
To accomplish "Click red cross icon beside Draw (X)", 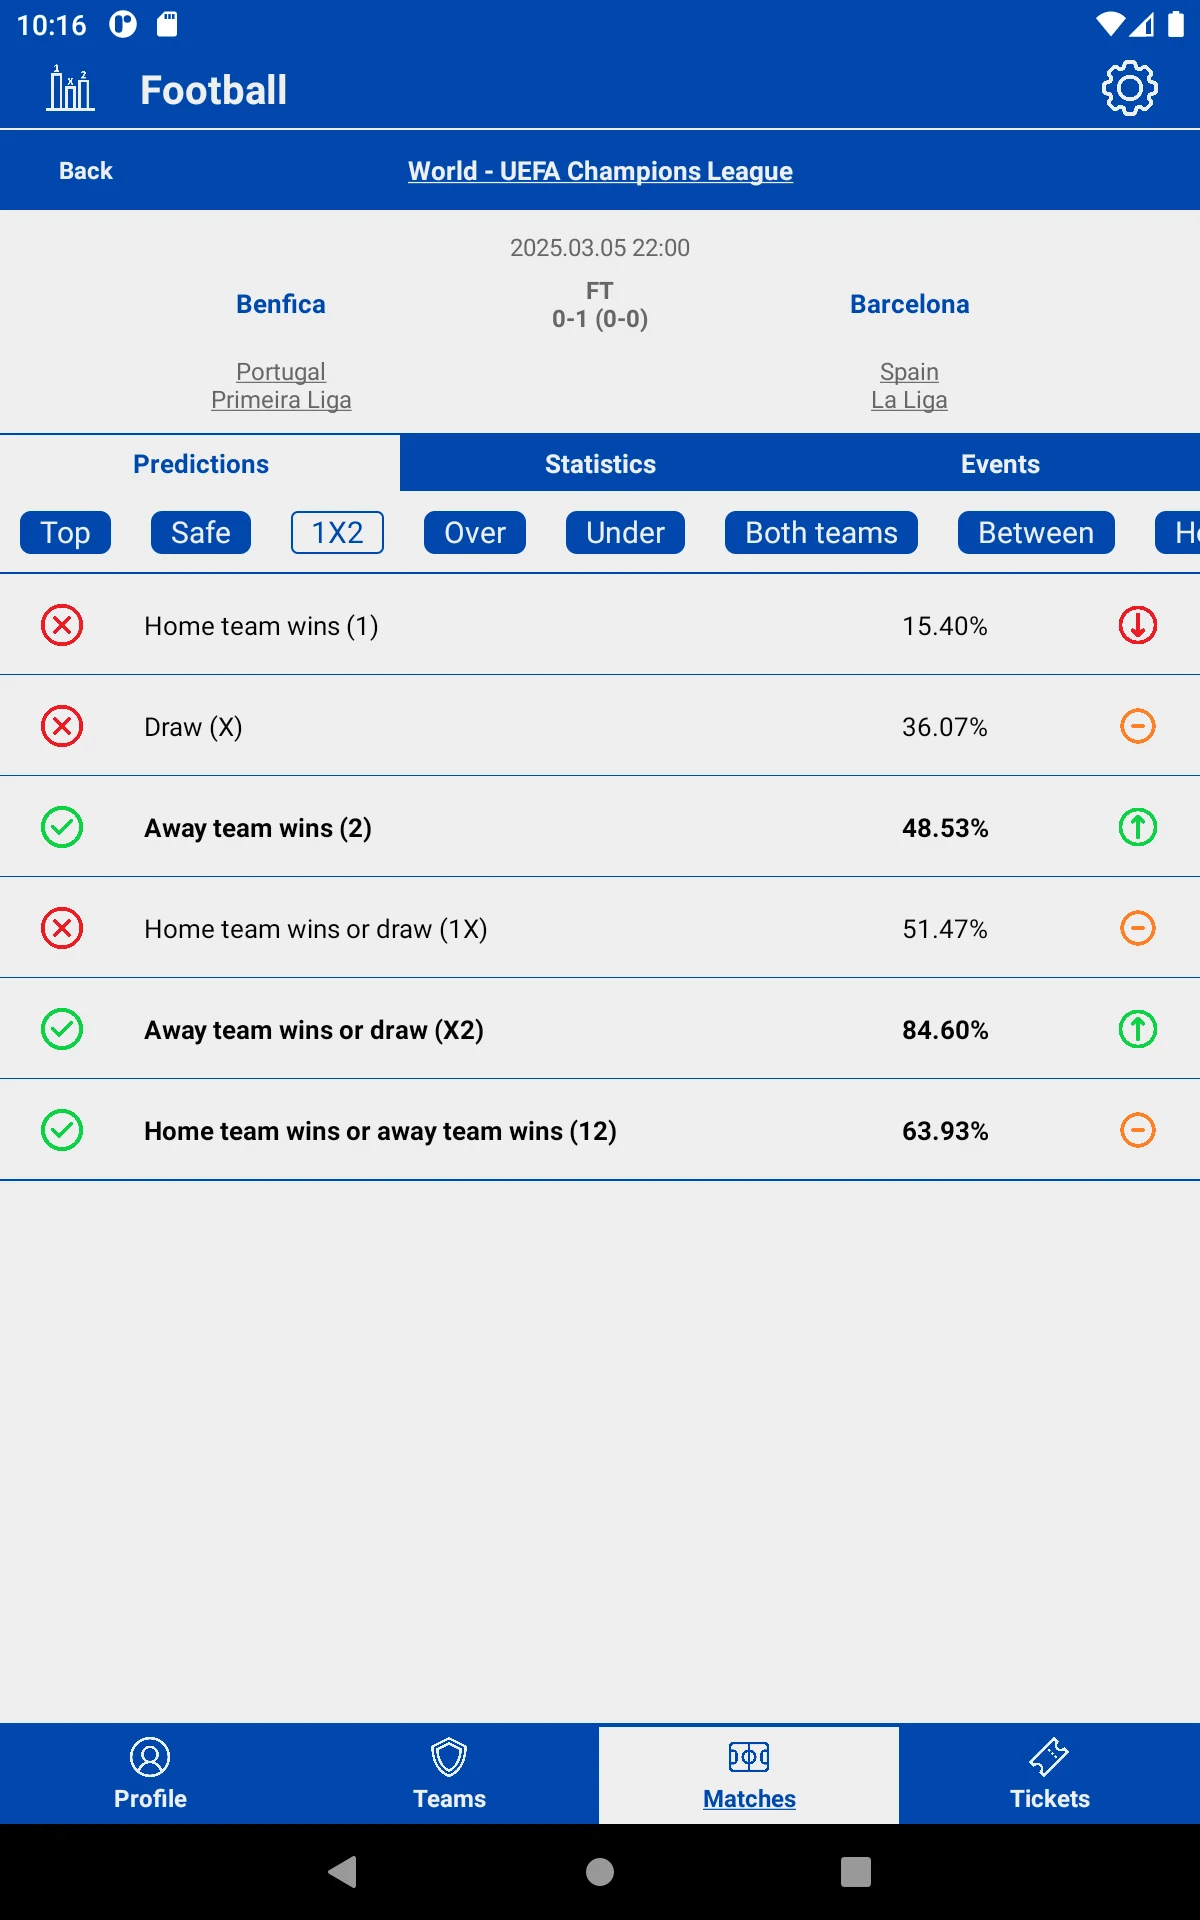I will 62,726.
